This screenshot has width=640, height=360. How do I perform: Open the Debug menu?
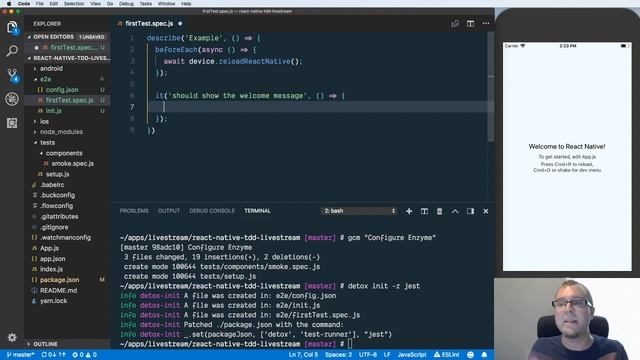127,4
